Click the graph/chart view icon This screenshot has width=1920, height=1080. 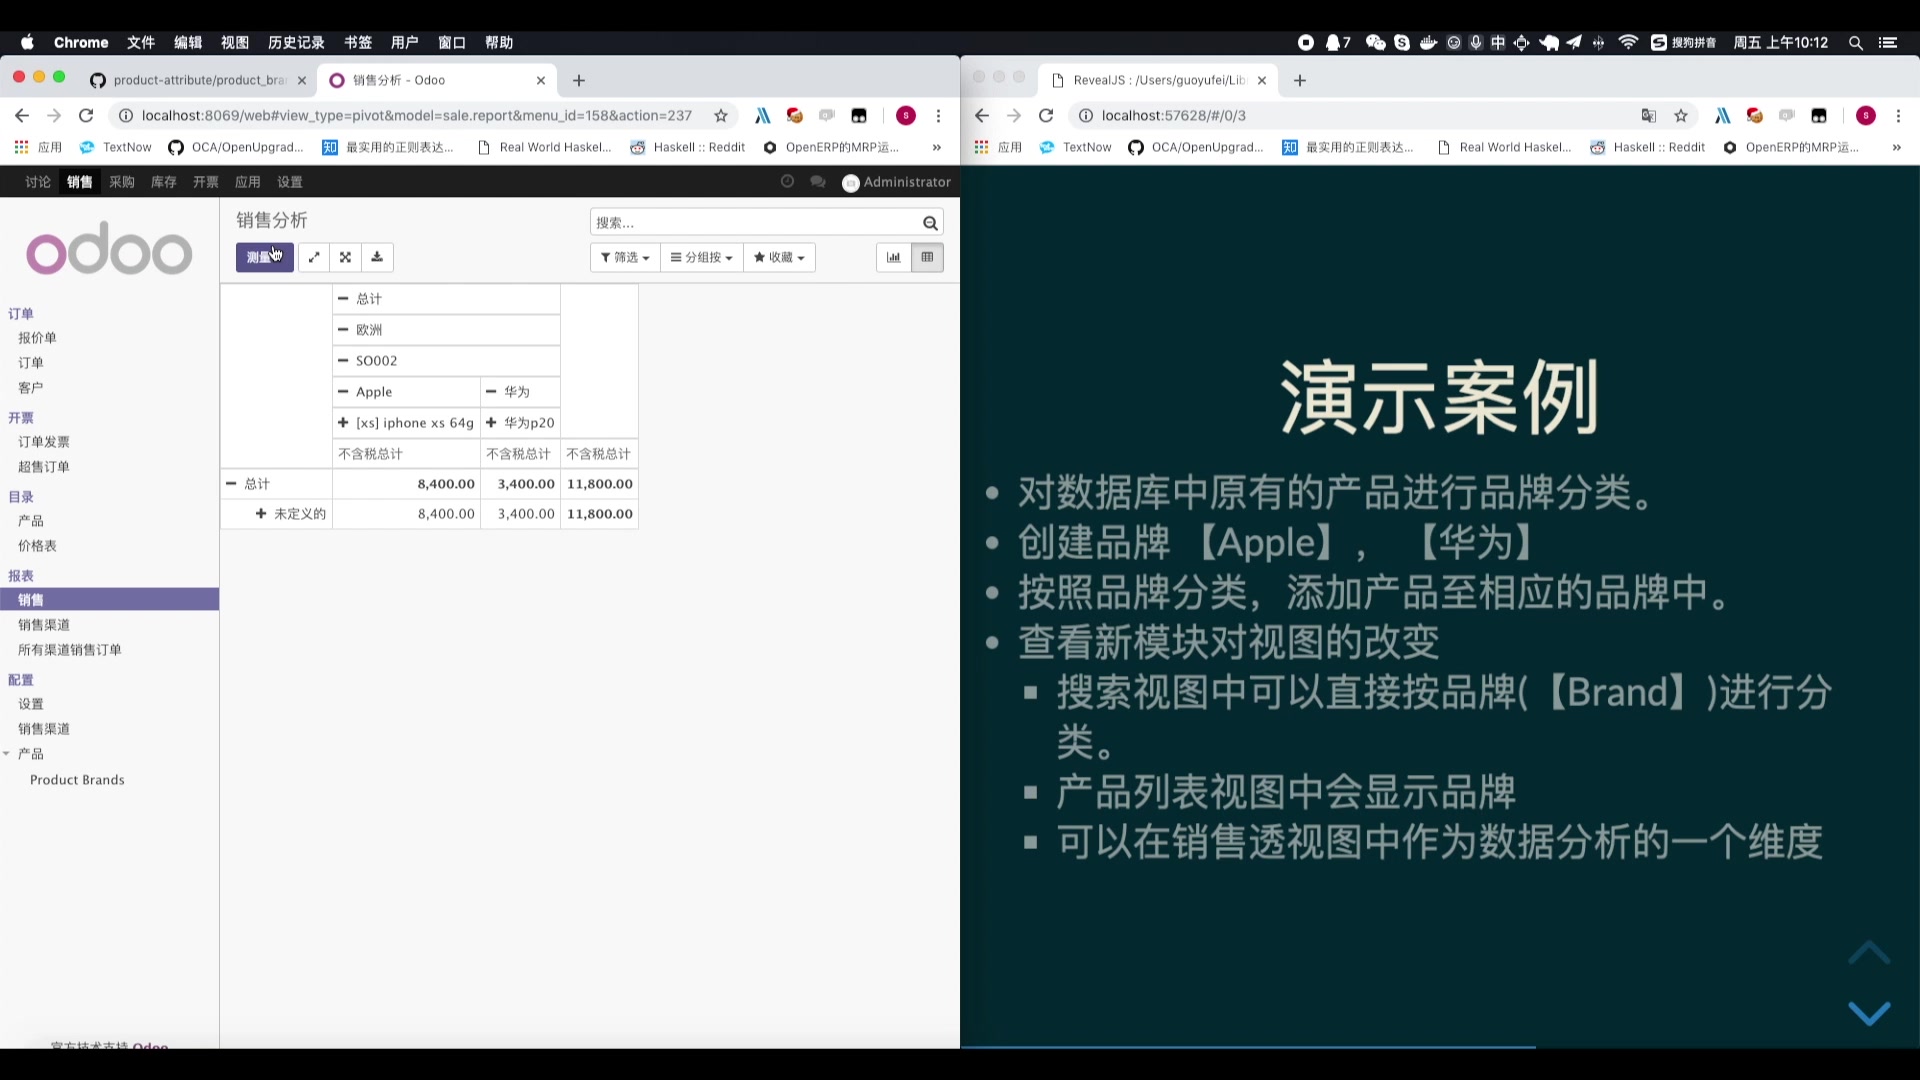click(894, 256)
